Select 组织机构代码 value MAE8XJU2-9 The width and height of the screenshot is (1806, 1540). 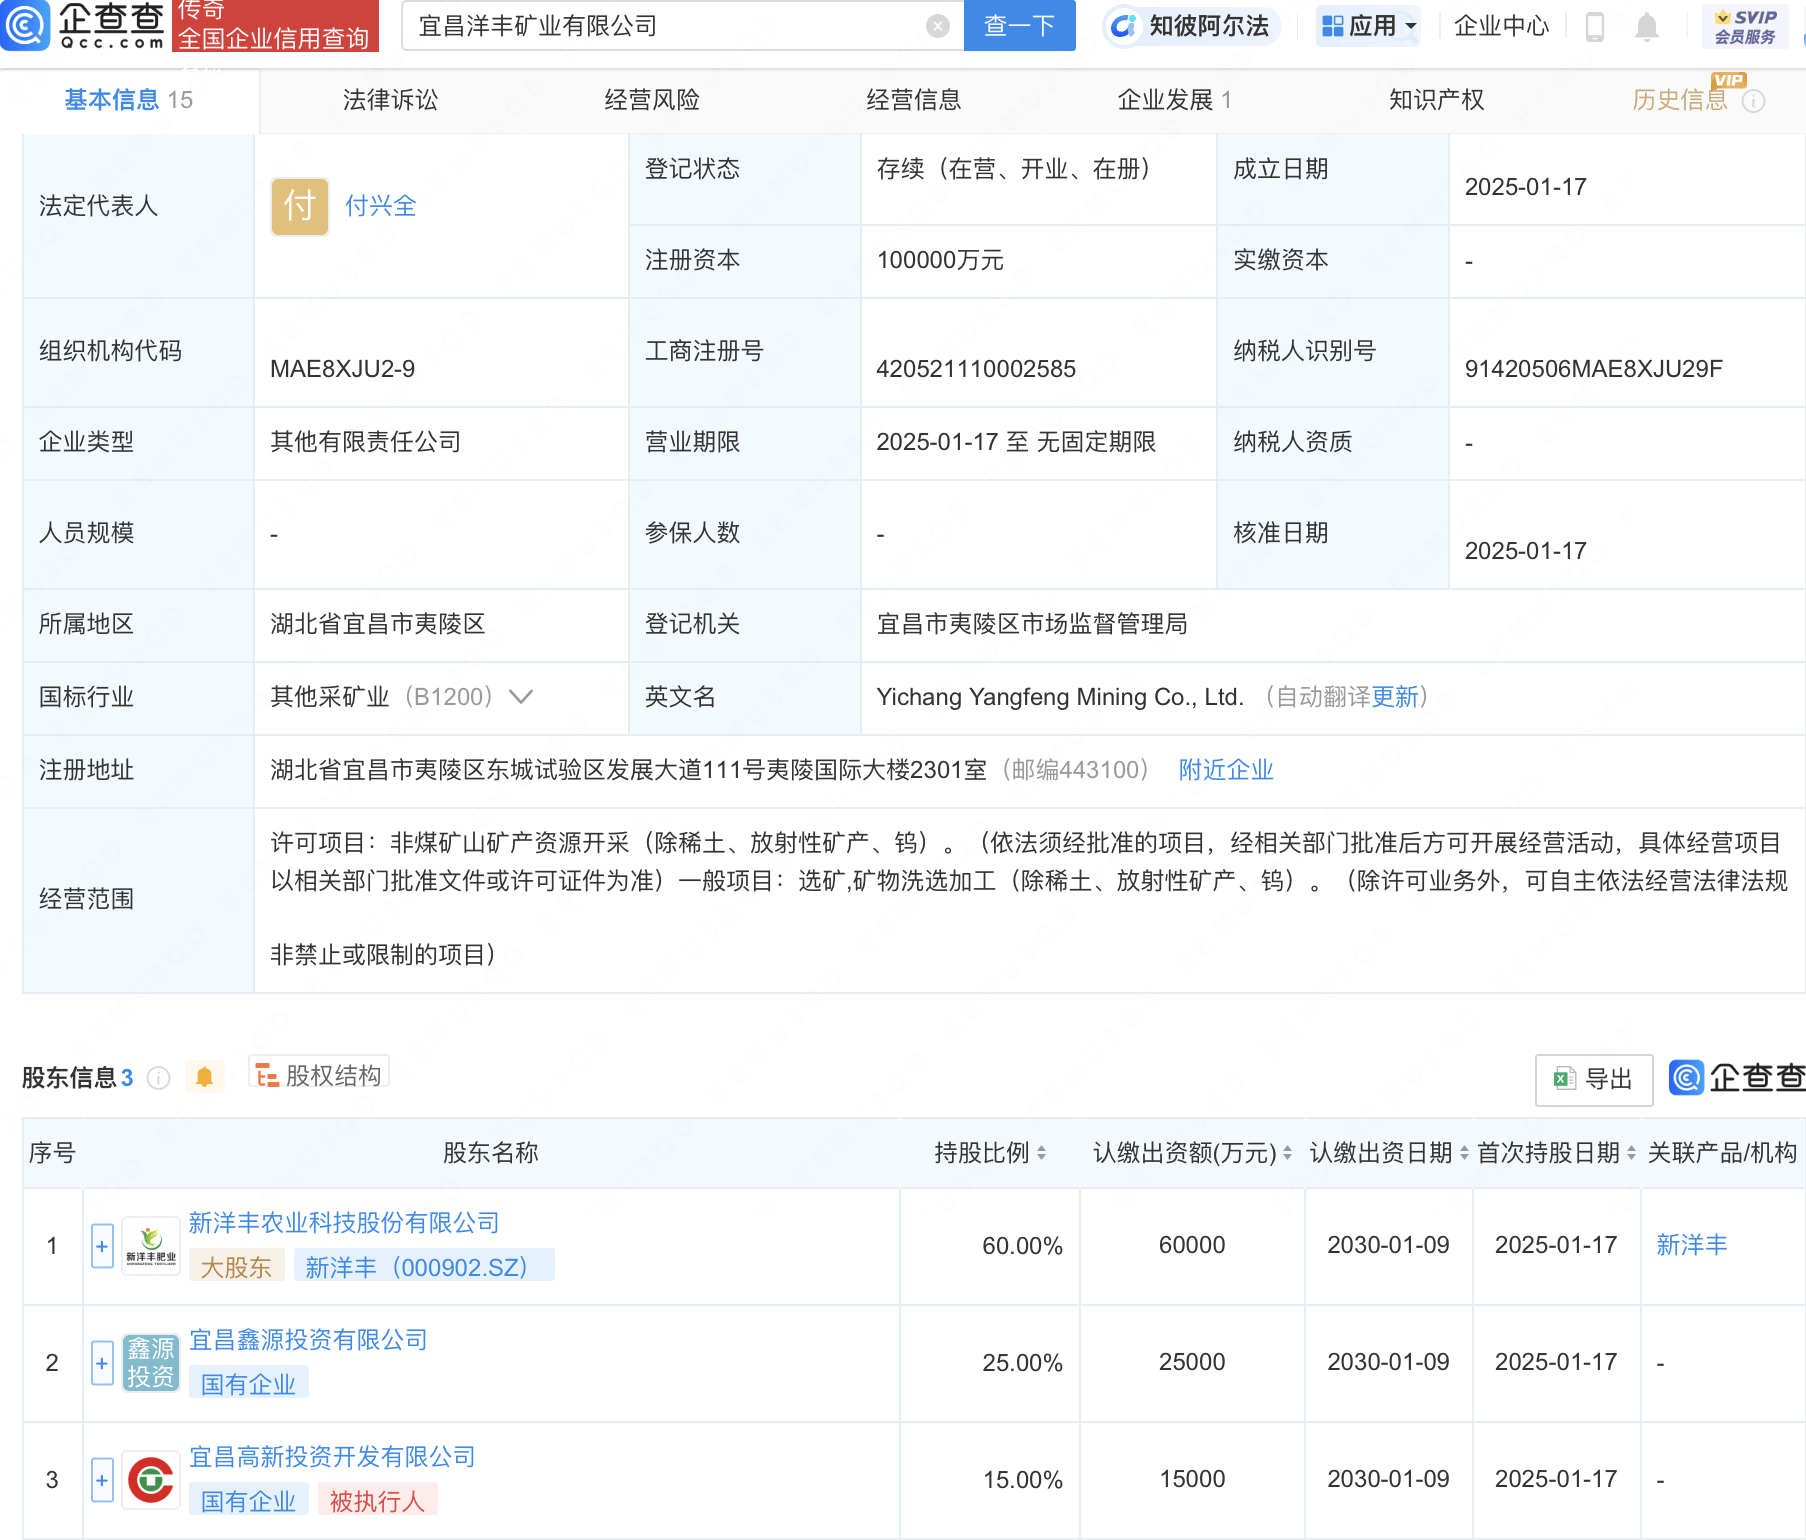tap(342, 369)
